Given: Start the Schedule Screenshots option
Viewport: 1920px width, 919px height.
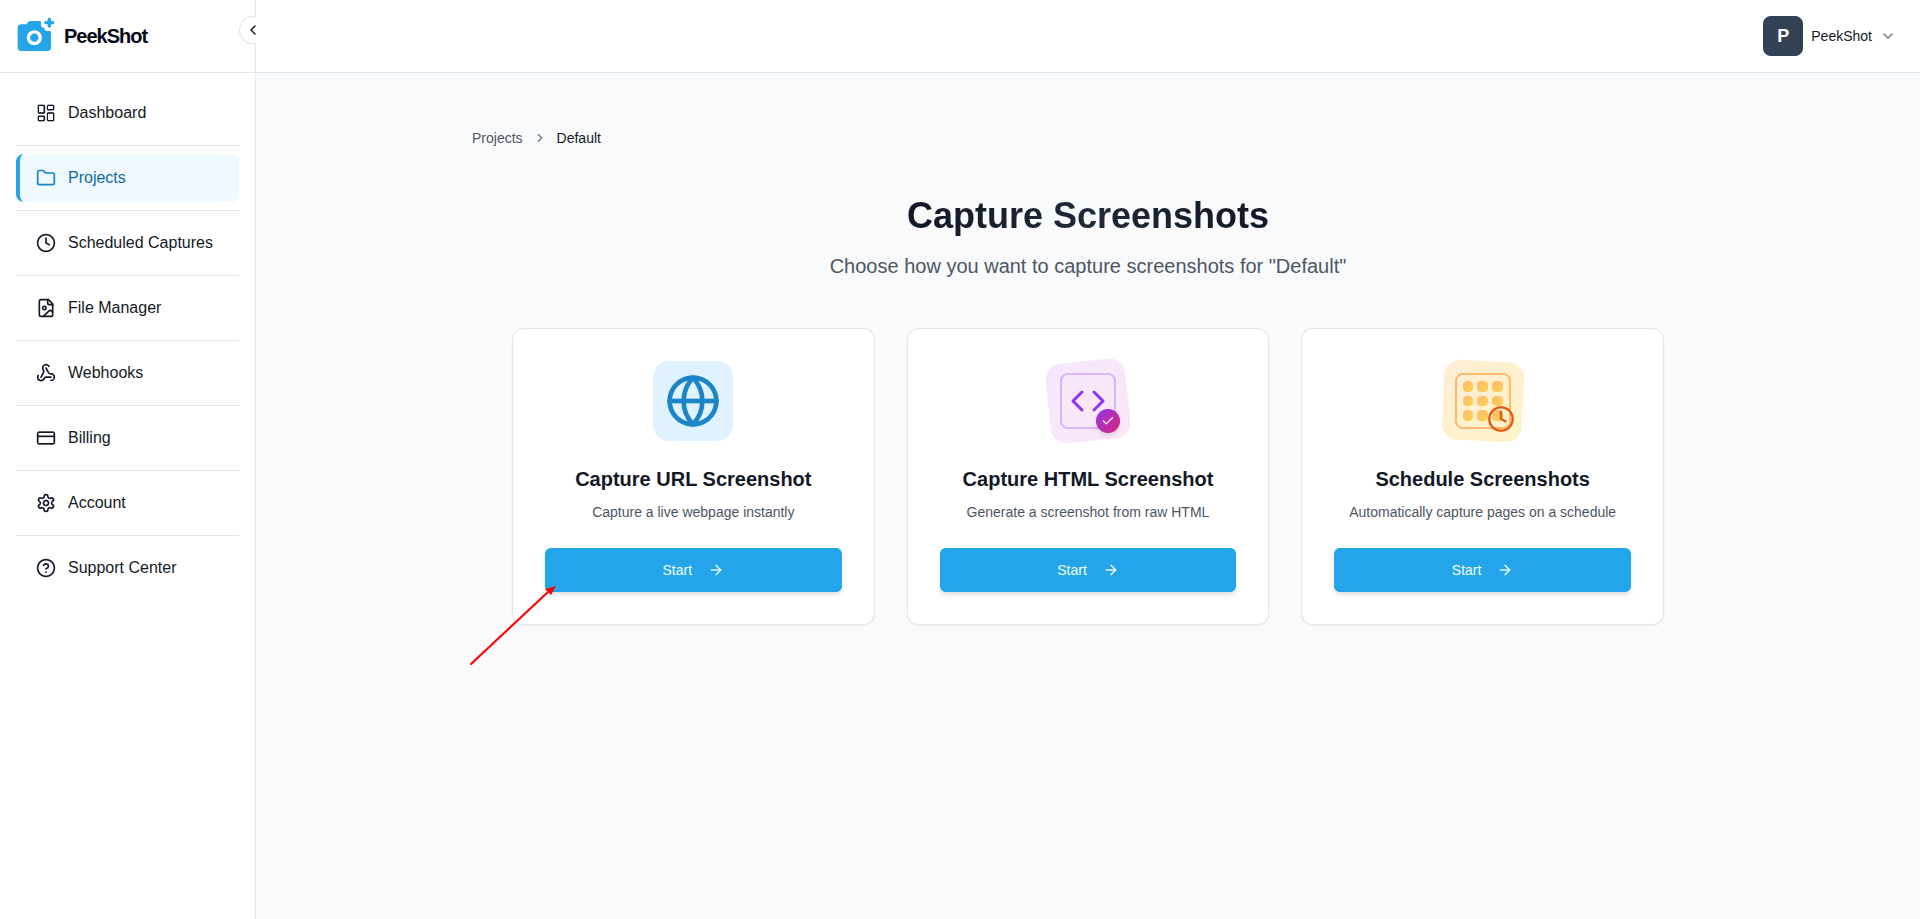Looking at the screenshot, I should (1482, 570).
